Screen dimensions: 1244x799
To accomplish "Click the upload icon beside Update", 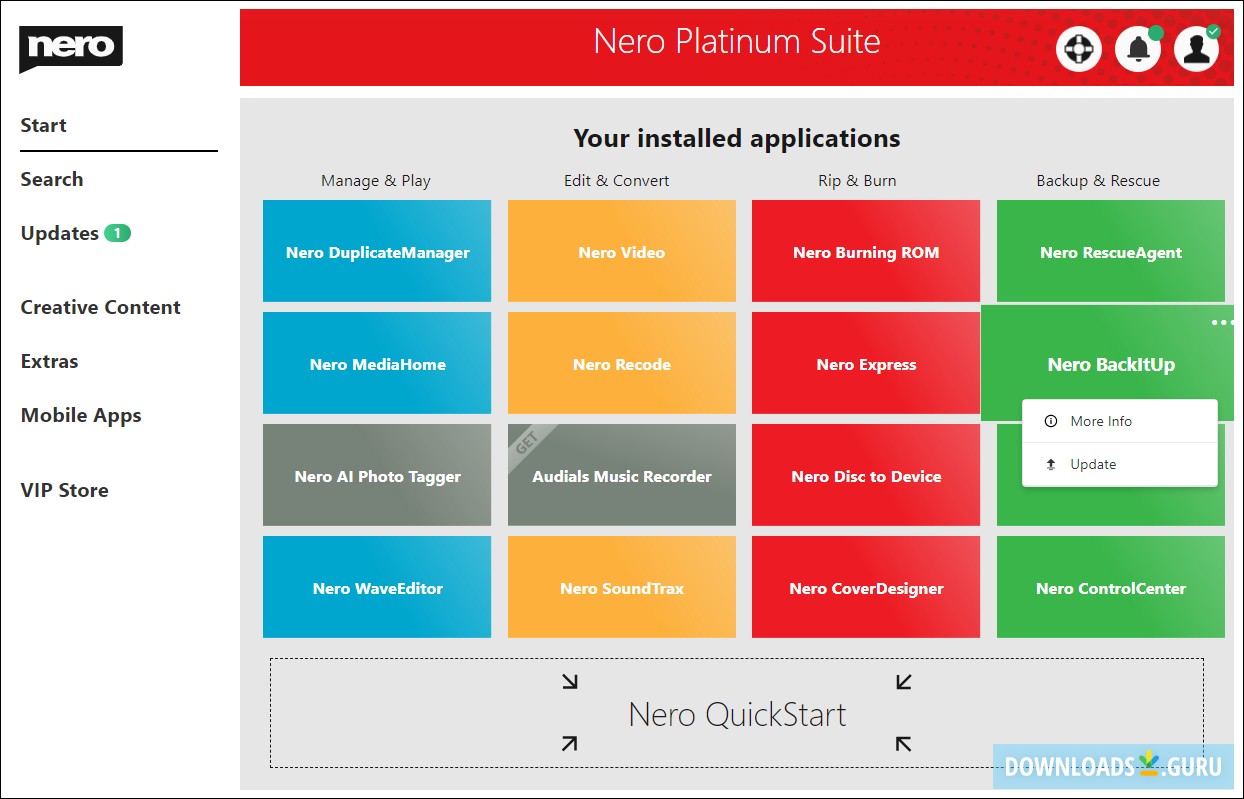I will pos(1050,464).
